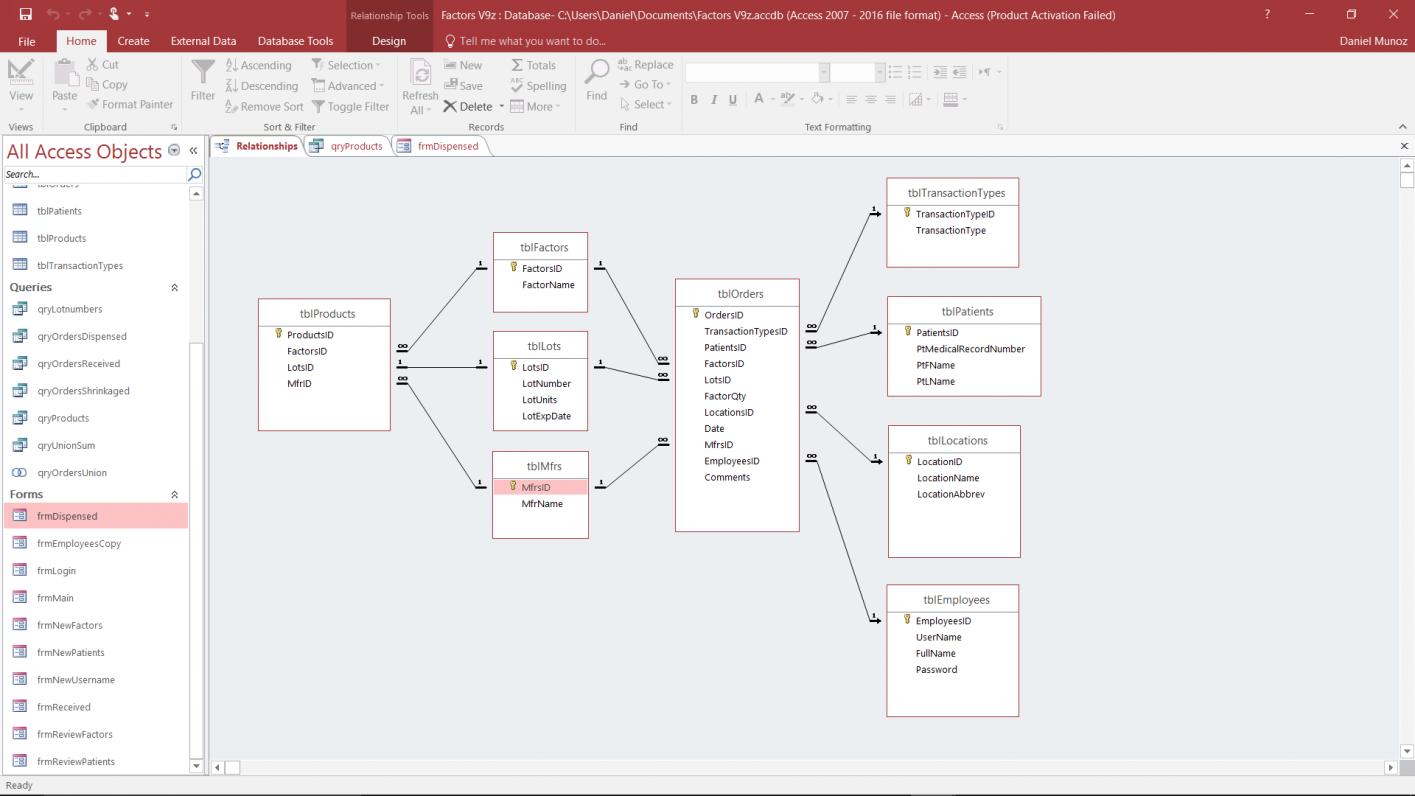Toggle Bold formatting
The width and height of the screenshot is (1415, 796).
(695, 99)
